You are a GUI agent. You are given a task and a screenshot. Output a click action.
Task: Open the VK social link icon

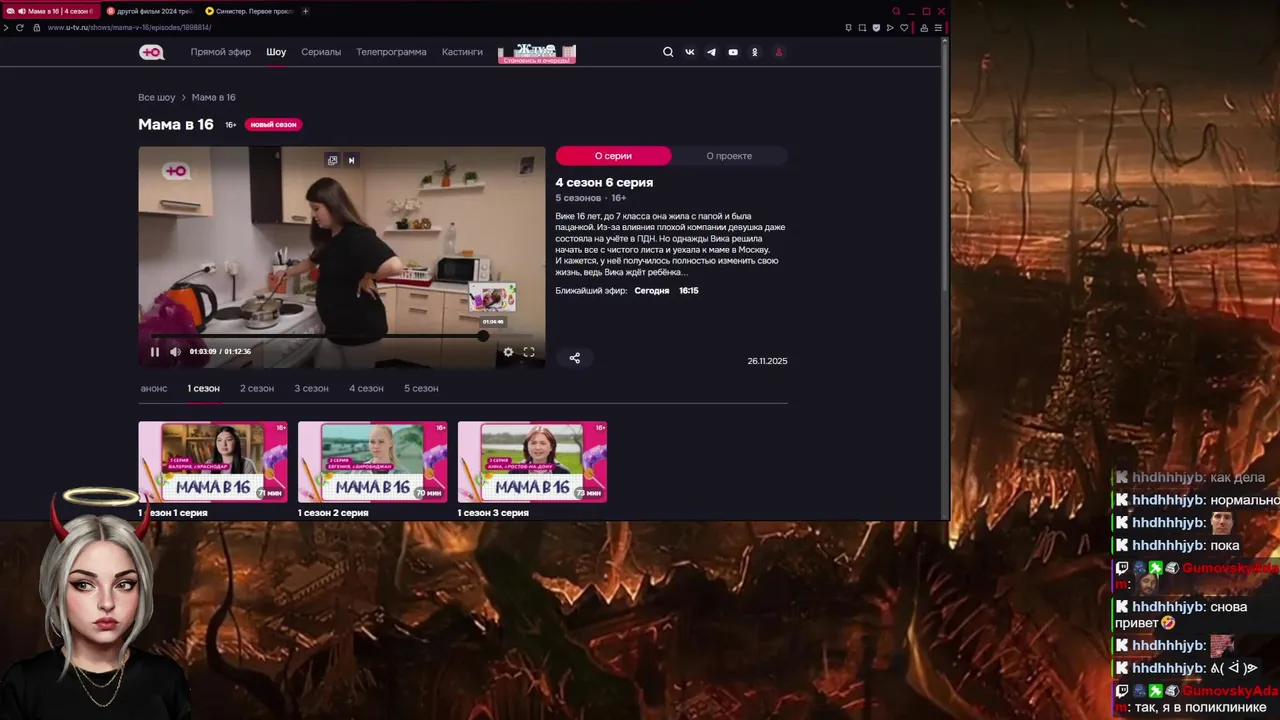690,52
